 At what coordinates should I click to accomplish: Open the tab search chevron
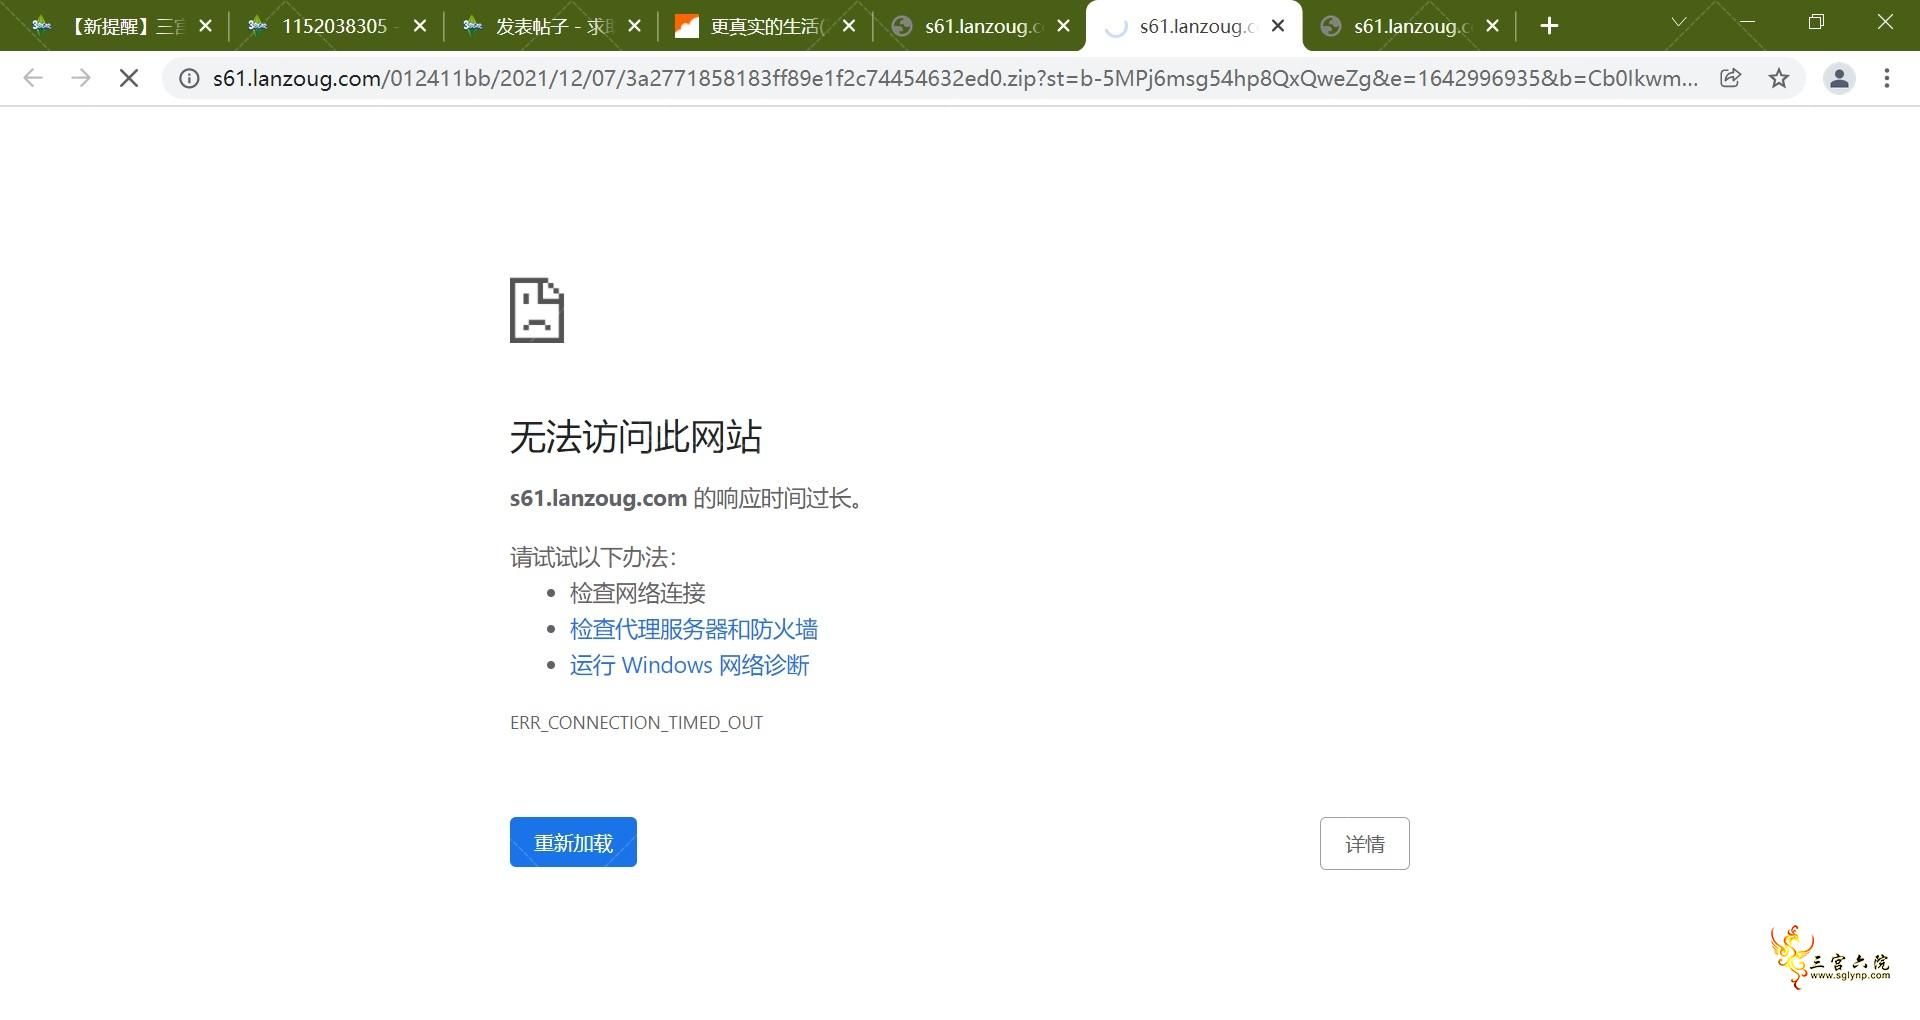(x=1679, y=22)
